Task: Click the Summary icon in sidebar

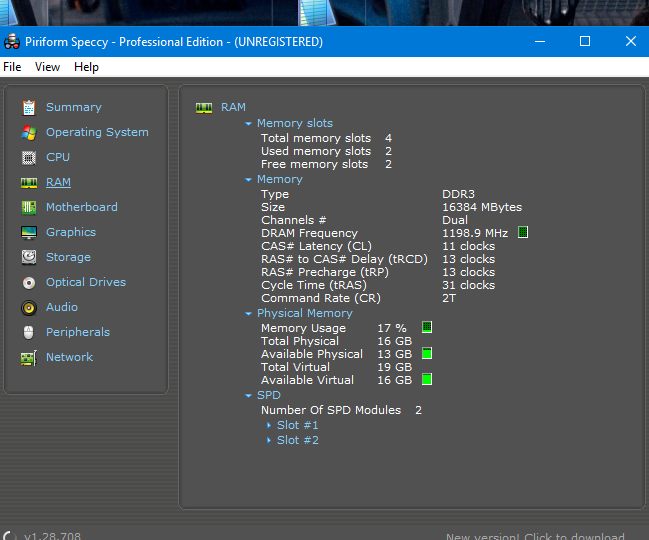Action: point(28,107)
